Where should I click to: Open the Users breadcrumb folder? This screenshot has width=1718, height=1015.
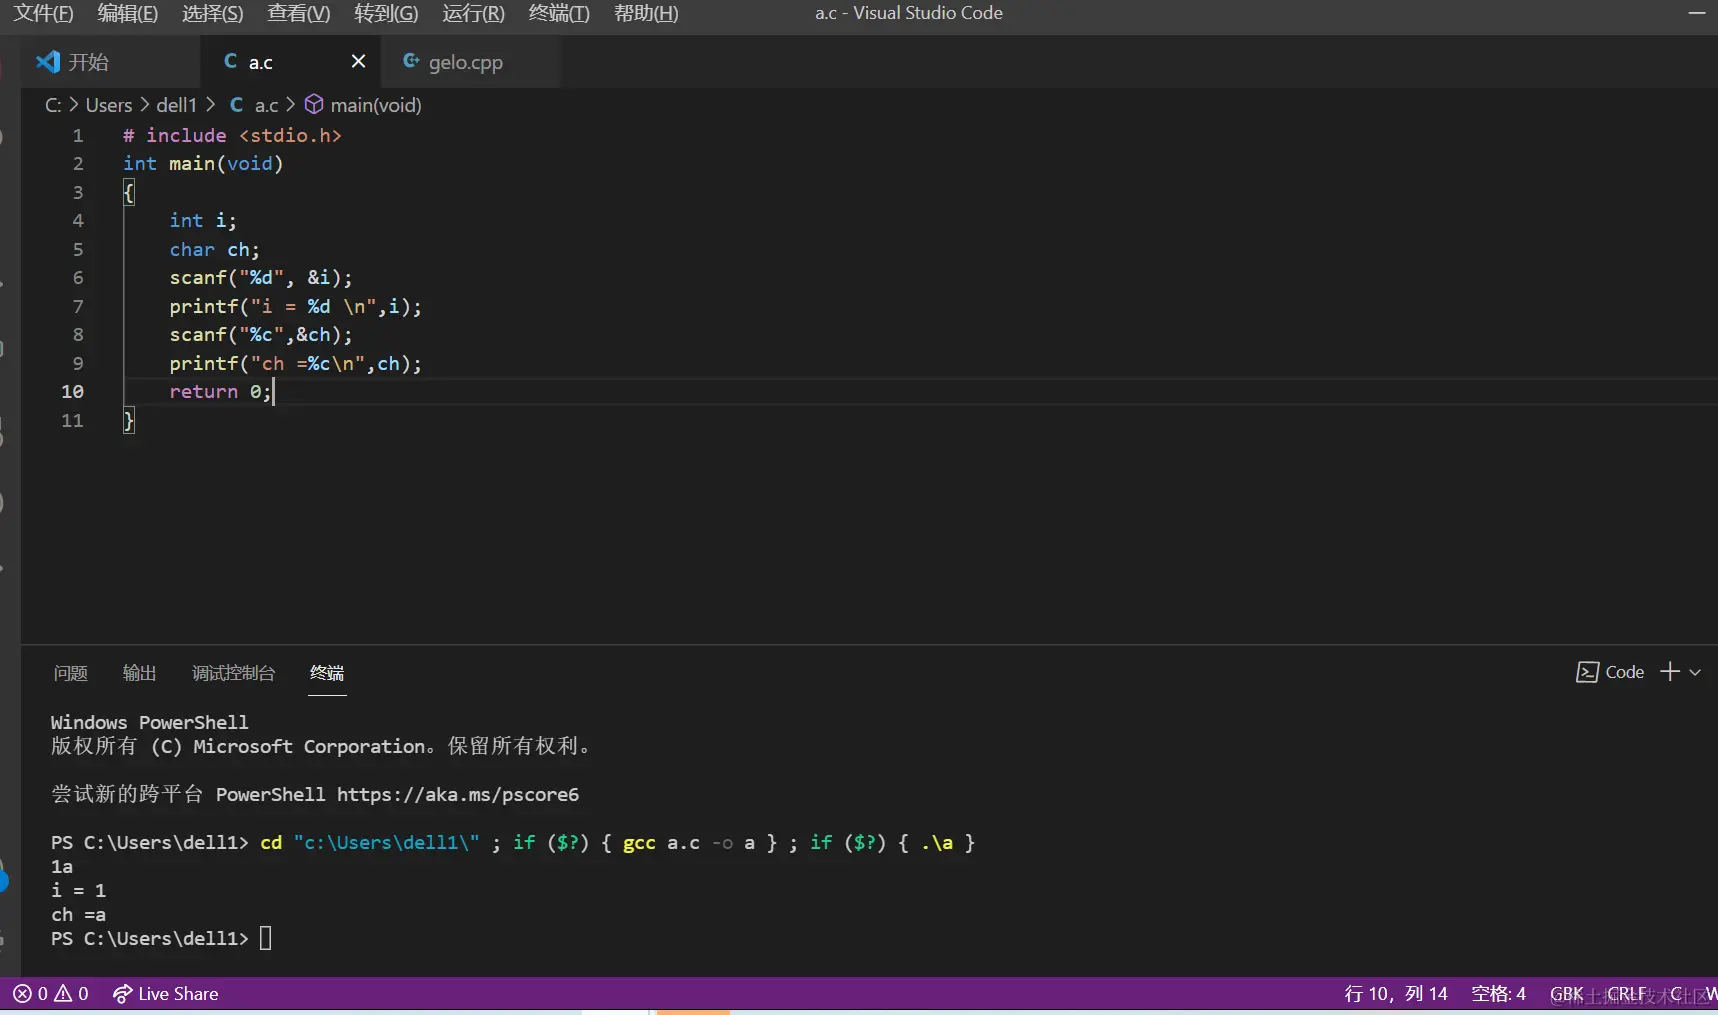pos(109,105)
